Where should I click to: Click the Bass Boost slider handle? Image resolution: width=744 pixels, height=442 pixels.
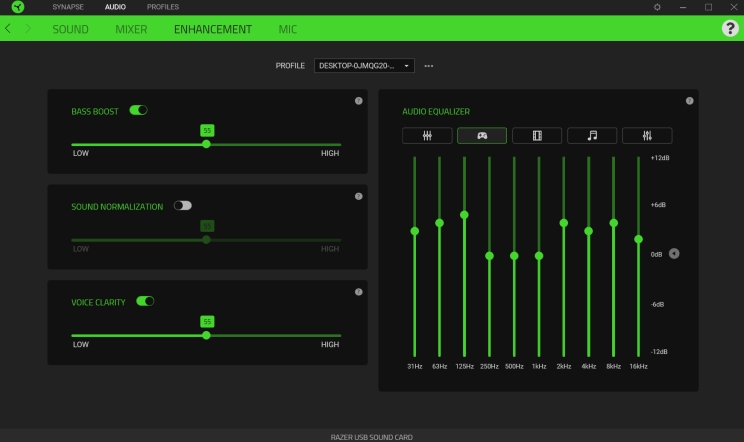click(206, 144)
